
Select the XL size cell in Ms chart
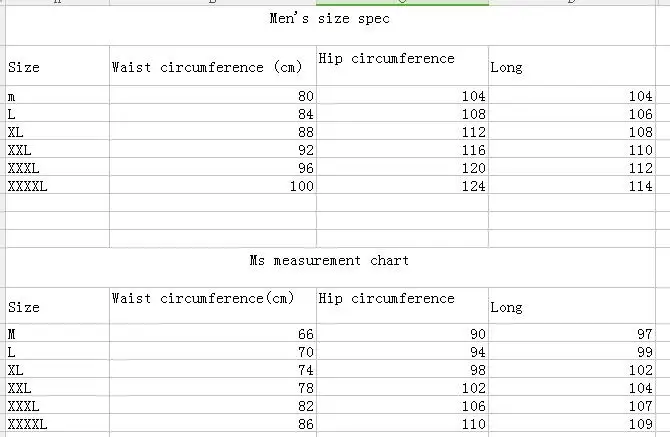57,369
